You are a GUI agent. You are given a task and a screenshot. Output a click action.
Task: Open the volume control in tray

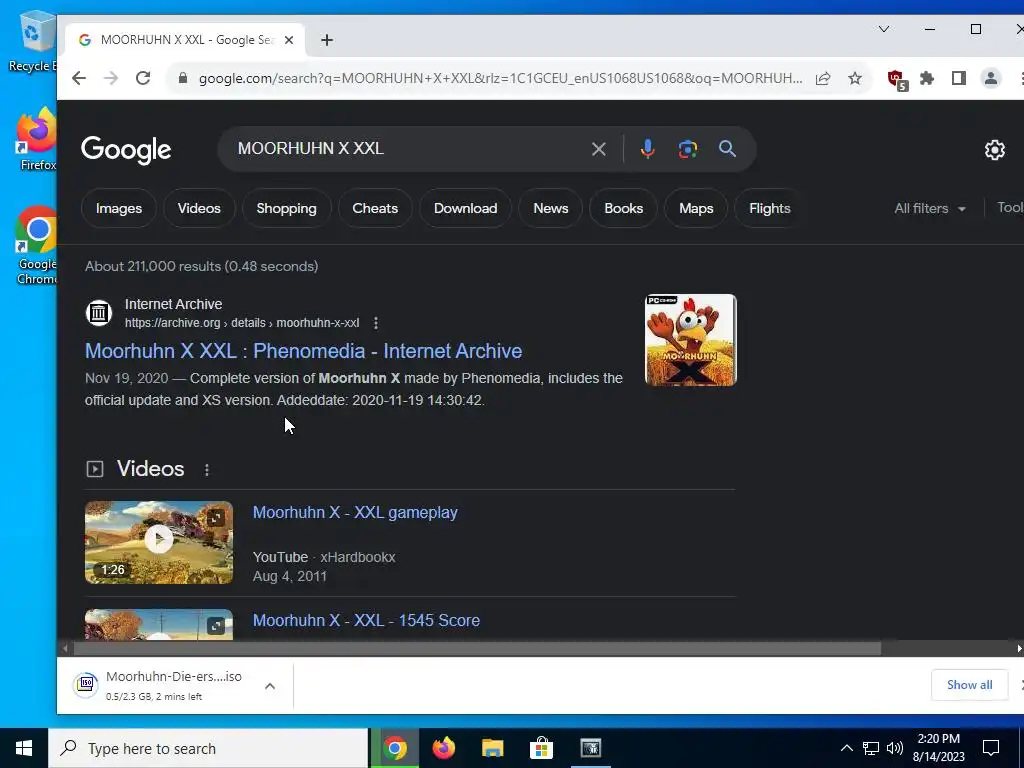pos(895,748)
